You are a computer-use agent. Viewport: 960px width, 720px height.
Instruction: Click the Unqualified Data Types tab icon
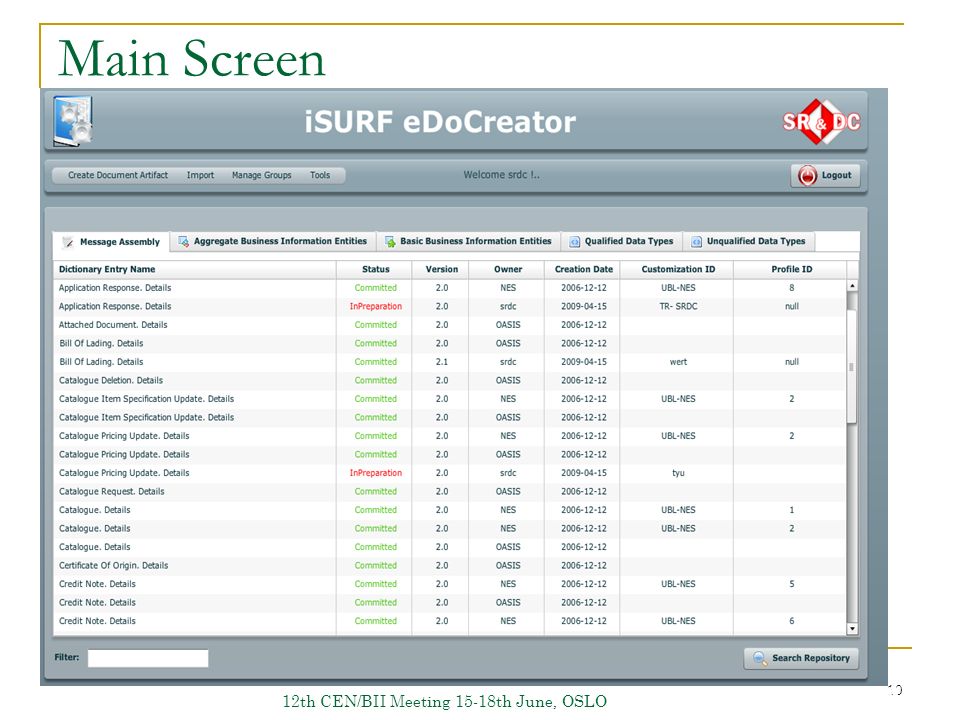click(697, 242)
